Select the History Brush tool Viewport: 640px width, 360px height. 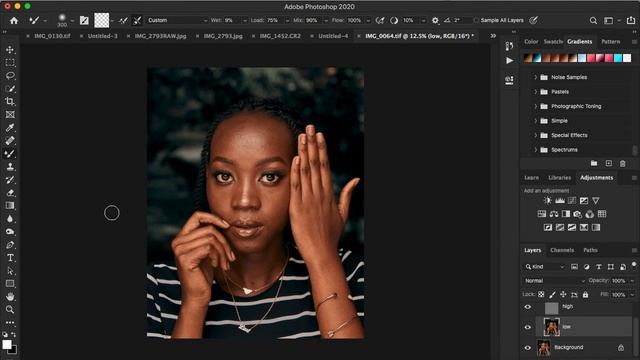click(x=10, y=180)
